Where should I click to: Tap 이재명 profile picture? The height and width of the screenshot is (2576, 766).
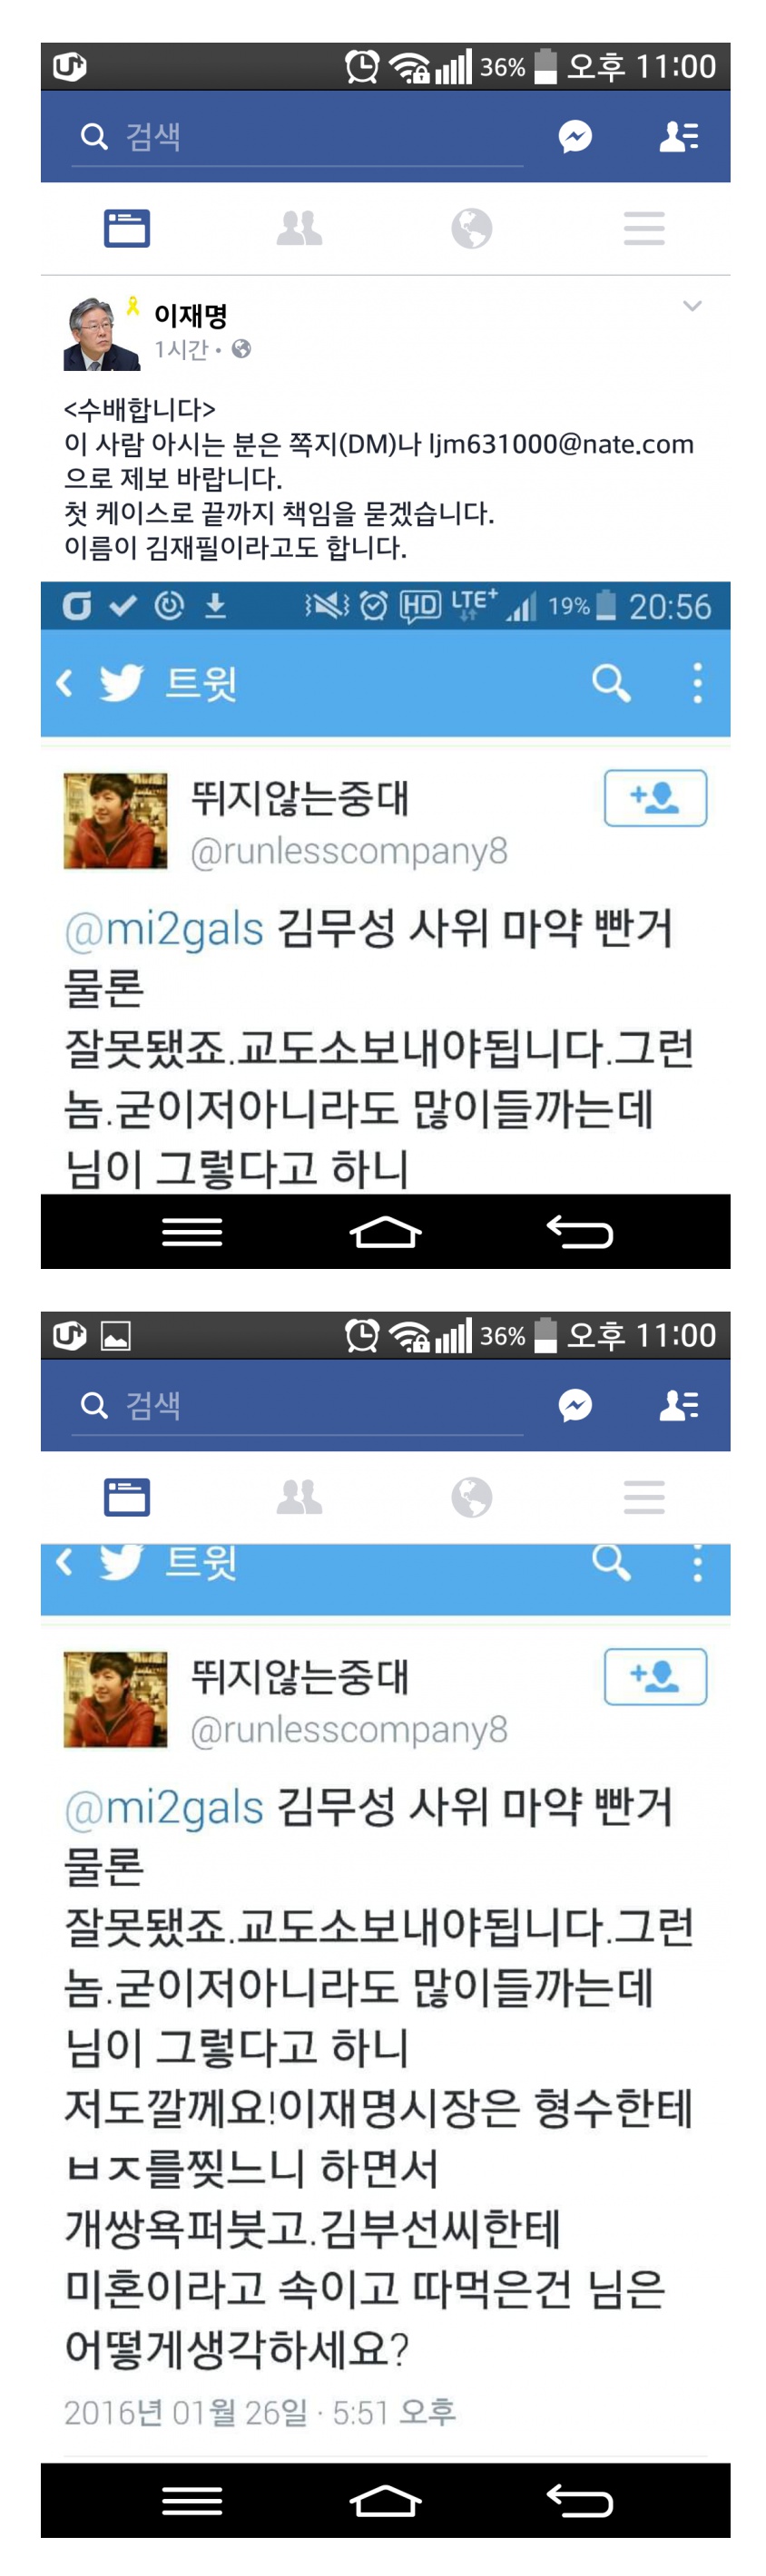[x=102, y=333]
